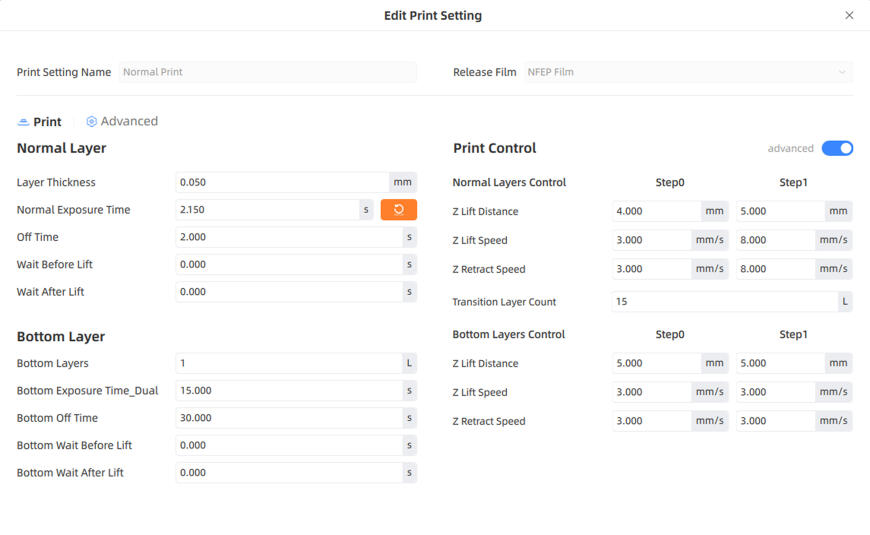The width and height of the screenshot is (870, 535).
Task: Edit the Wait After Lift field
Action: 289,292
